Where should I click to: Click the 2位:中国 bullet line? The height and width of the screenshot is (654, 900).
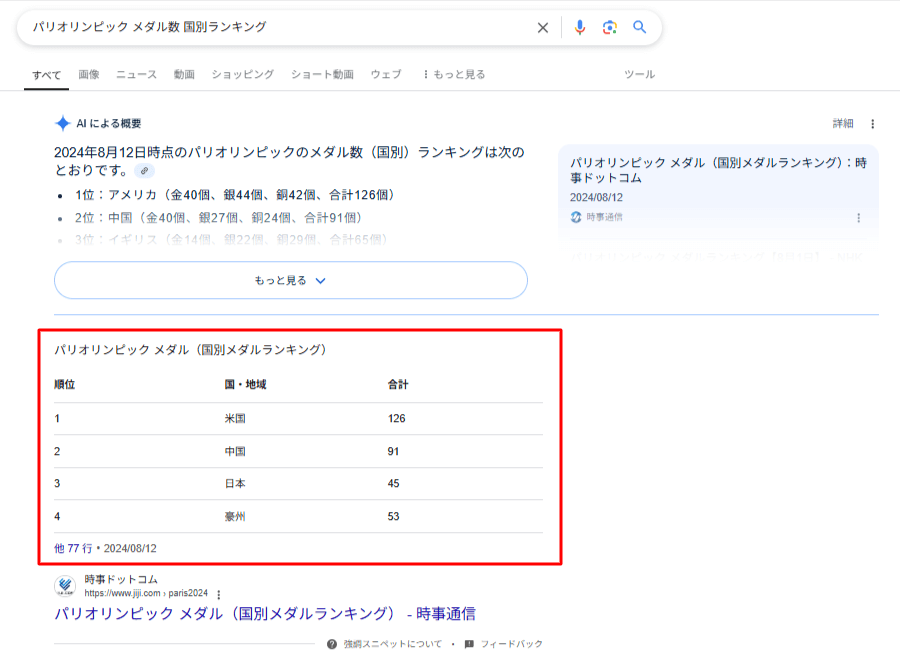point(220,218)
